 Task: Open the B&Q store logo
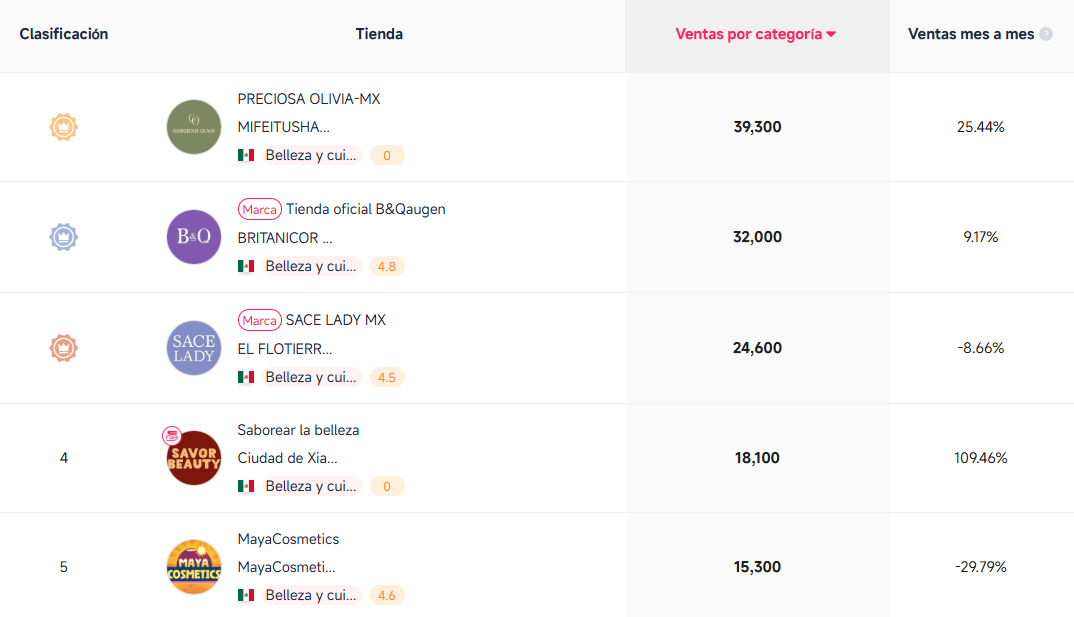tap(194, 237)
